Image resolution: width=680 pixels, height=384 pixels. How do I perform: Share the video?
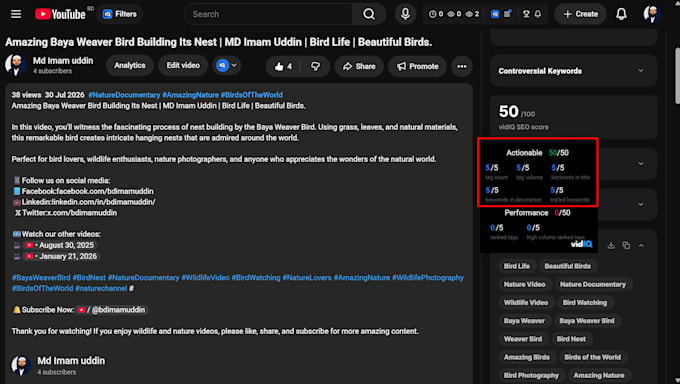point(359,66)
